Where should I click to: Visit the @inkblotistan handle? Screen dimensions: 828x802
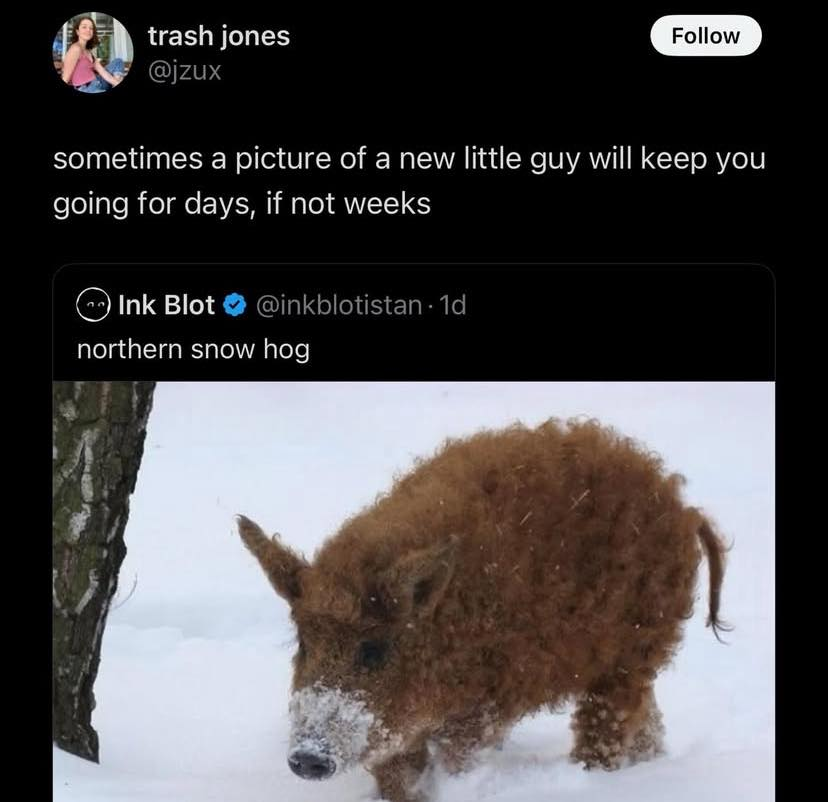point(339,305)
